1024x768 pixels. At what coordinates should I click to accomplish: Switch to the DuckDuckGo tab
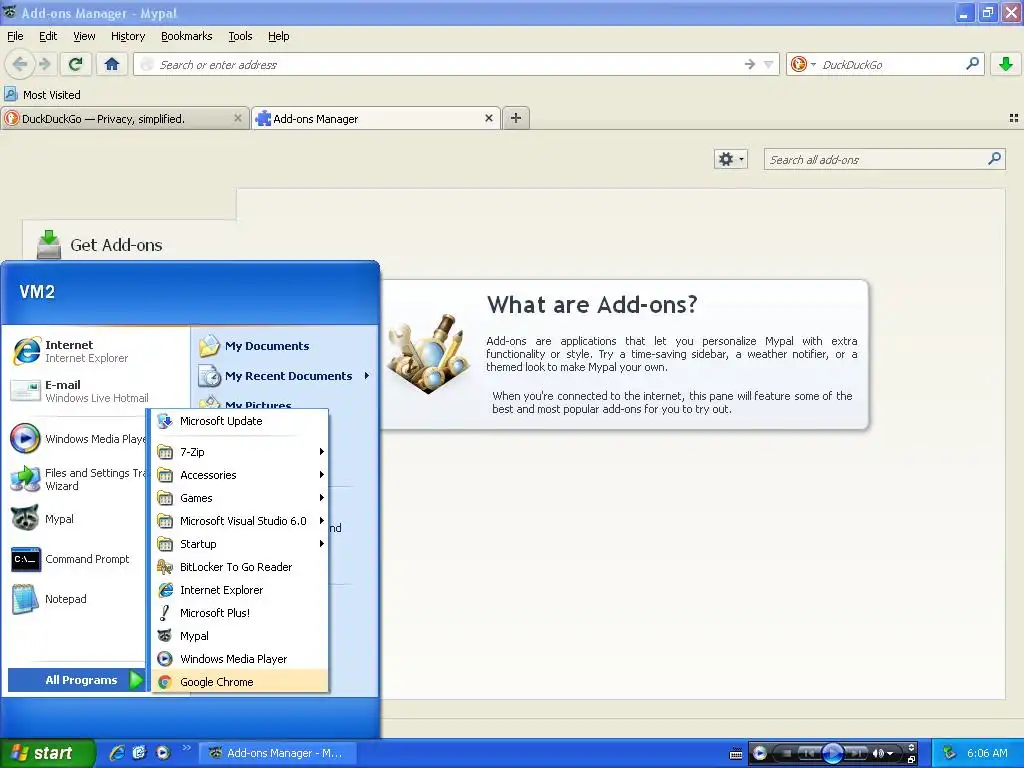pos(124,118)
